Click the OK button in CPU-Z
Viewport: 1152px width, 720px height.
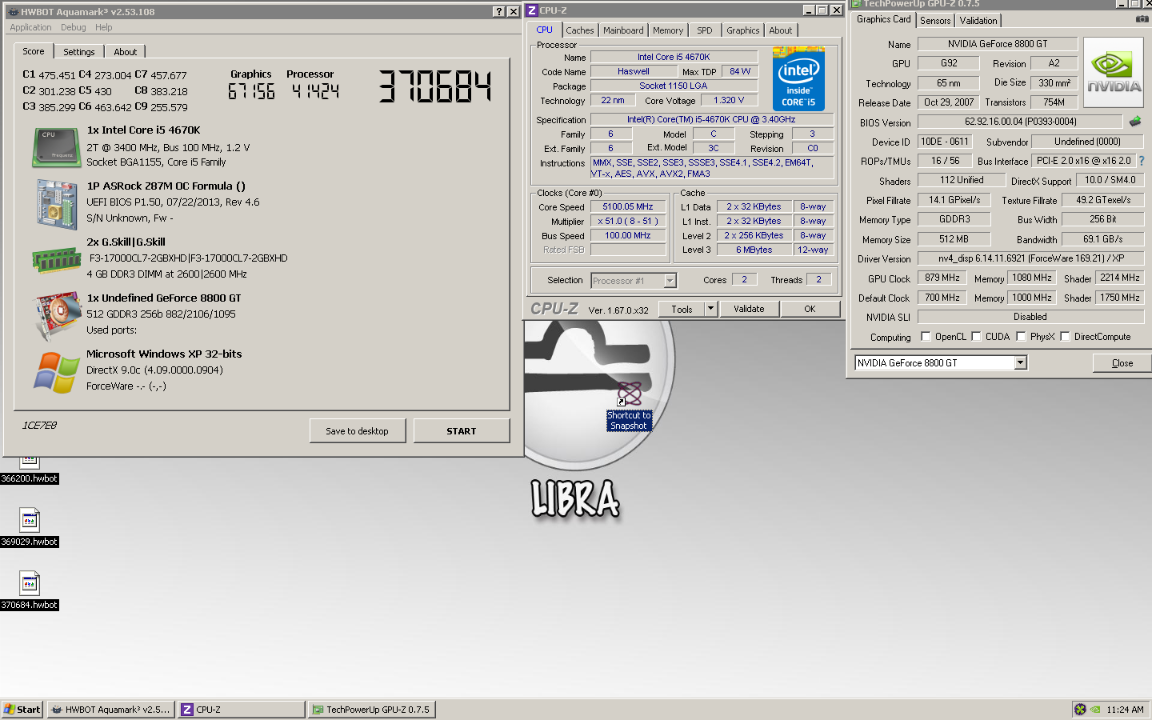click(x=810, y=309)
